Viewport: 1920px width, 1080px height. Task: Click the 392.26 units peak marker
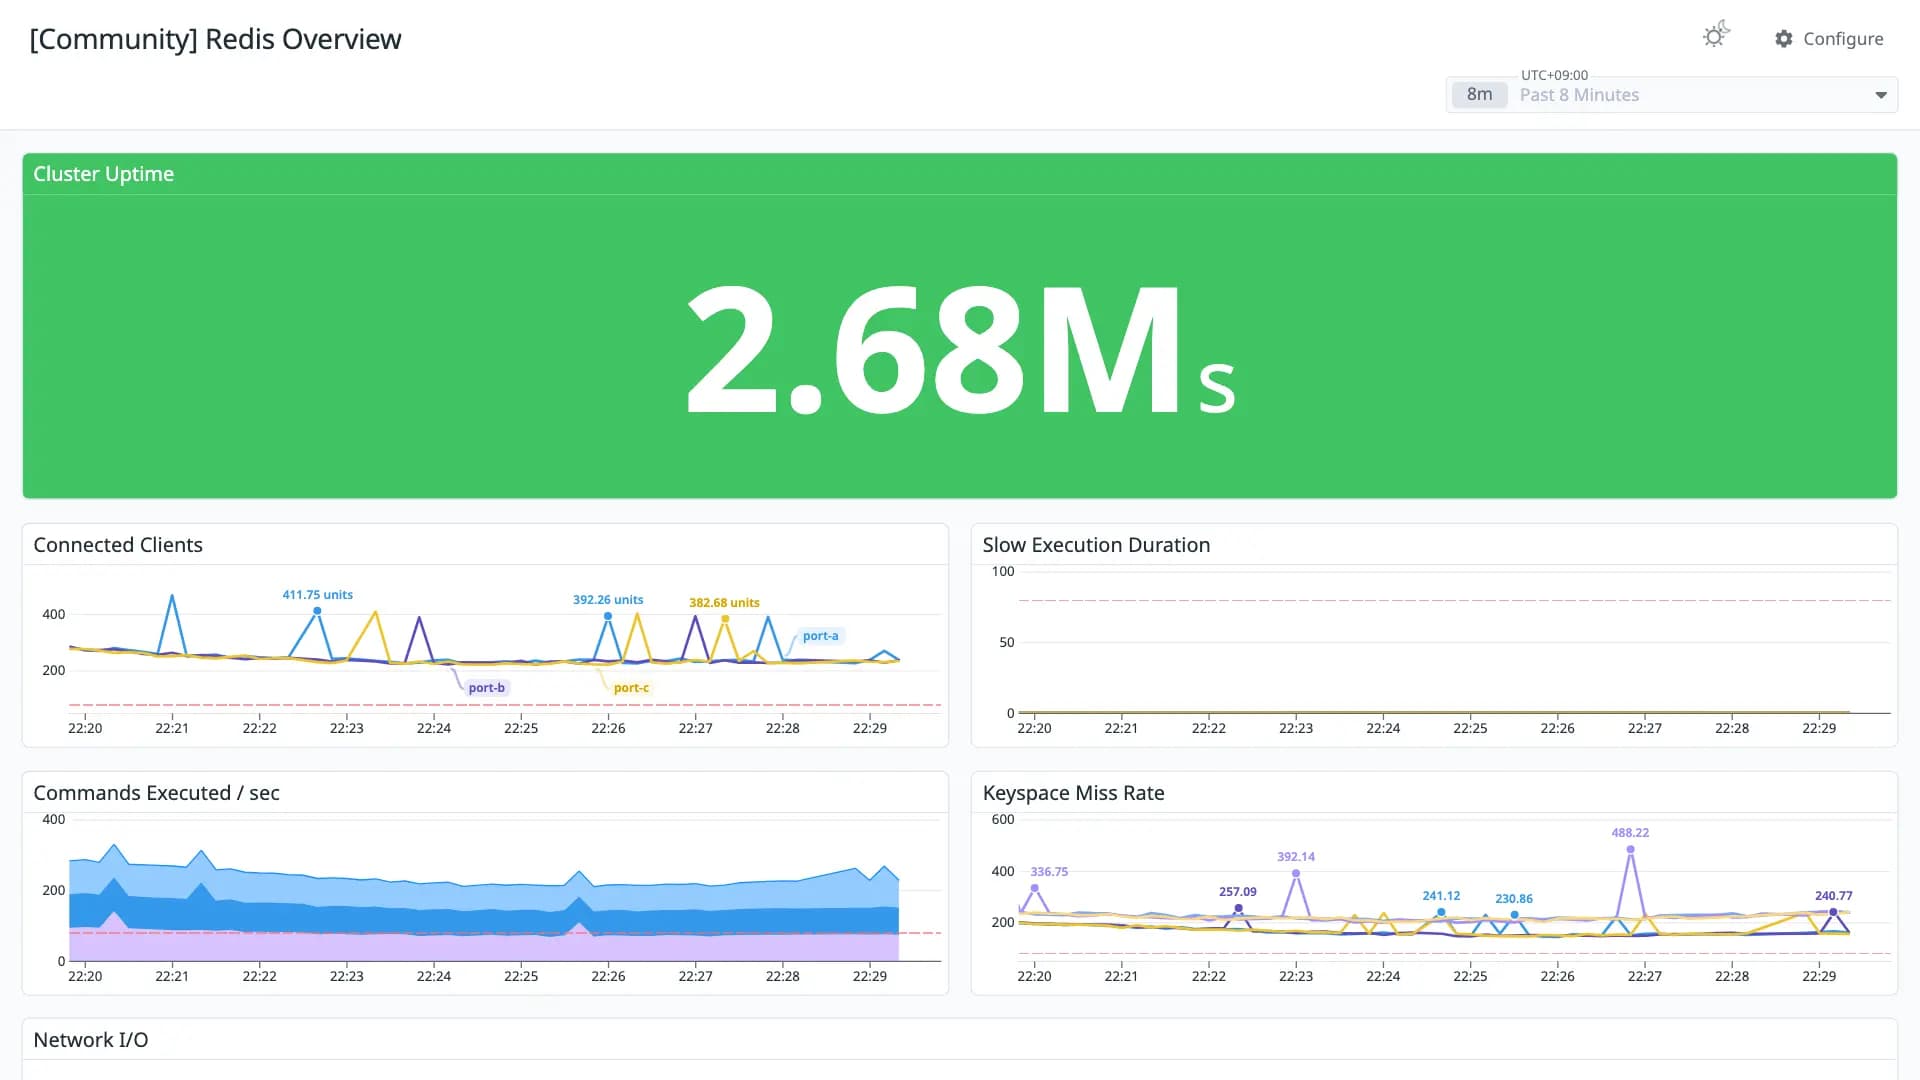[x=608, y=616]
